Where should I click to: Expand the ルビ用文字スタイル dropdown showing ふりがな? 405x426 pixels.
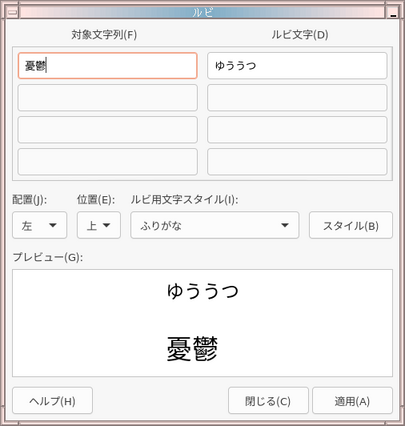215,225
